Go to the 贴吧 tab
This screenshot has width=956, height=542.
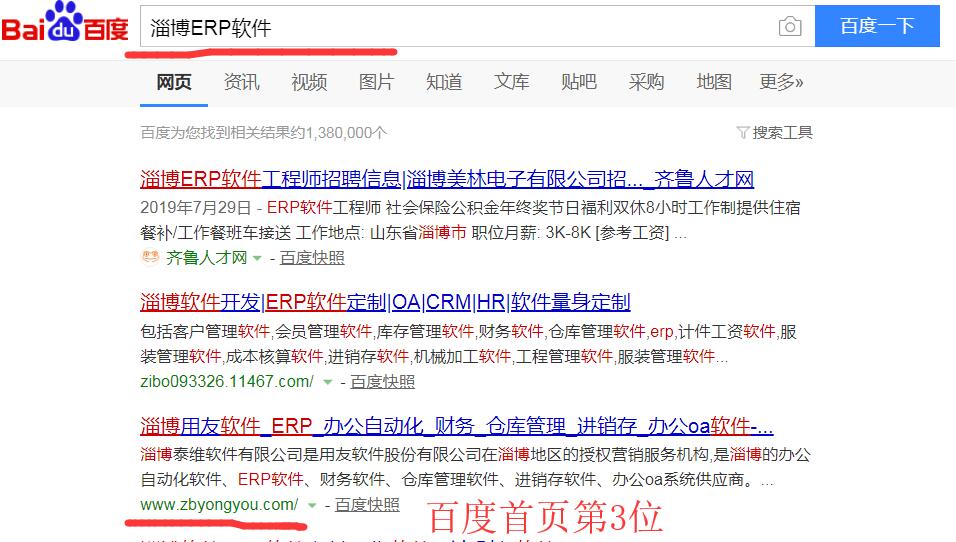[579, 82]
